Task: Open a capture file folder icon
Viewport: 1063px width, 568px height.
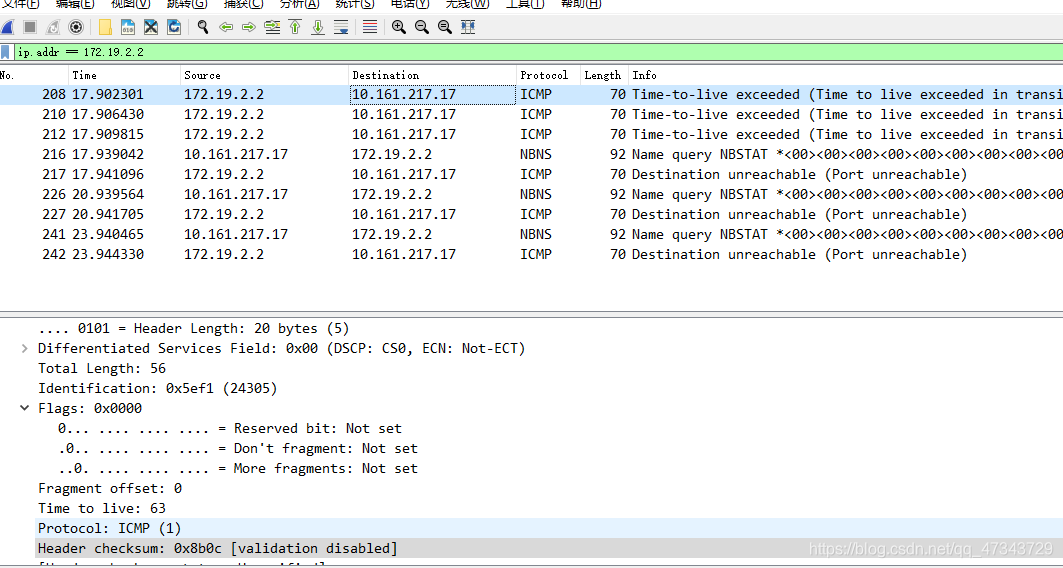Action: [x=105, y=27]
